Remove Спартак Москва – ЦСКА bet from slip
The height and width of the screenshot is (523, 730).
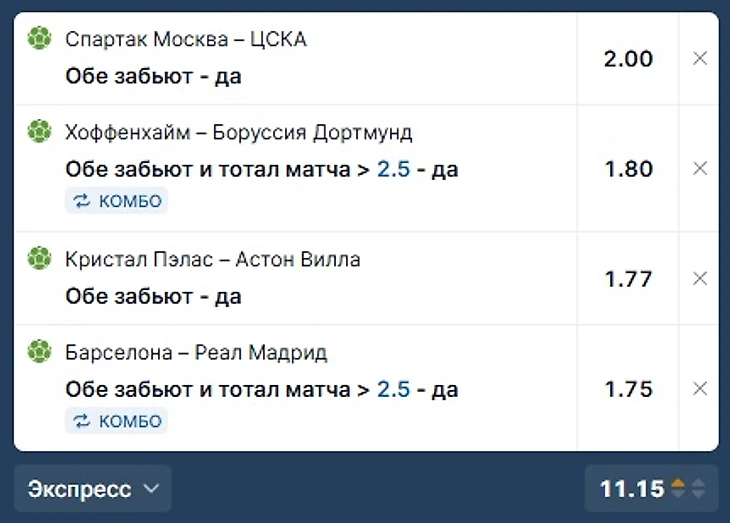(x=700, y=59)
